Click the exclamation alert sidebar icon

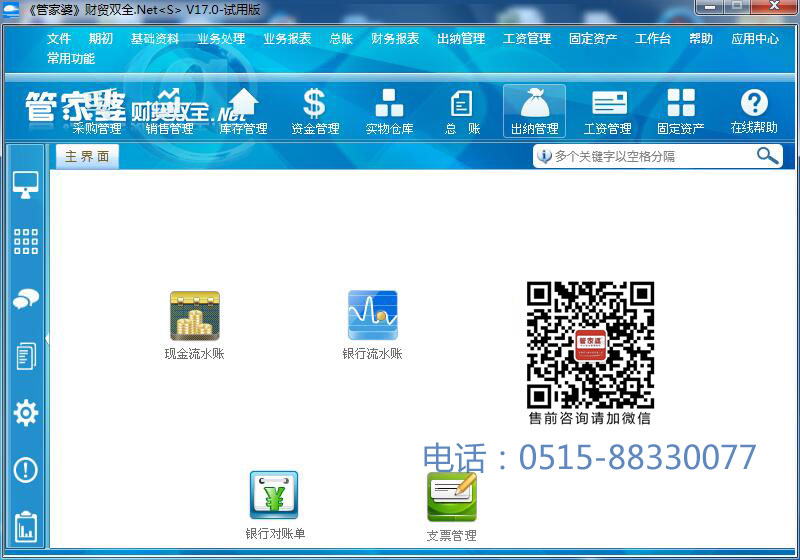(26, 470)
